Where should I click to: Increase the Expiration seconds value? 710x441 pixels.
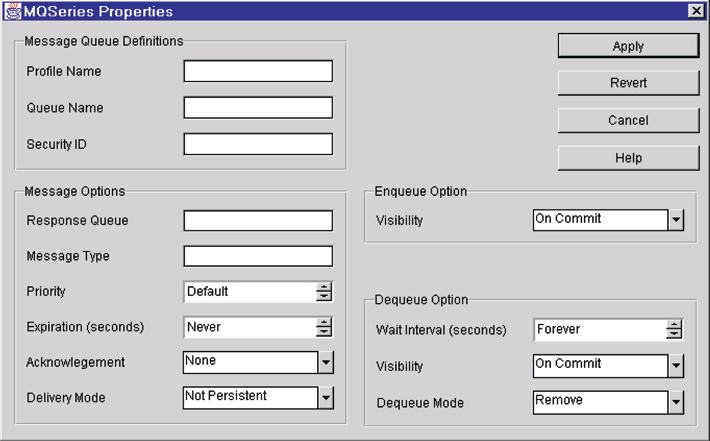pos(324,322)
